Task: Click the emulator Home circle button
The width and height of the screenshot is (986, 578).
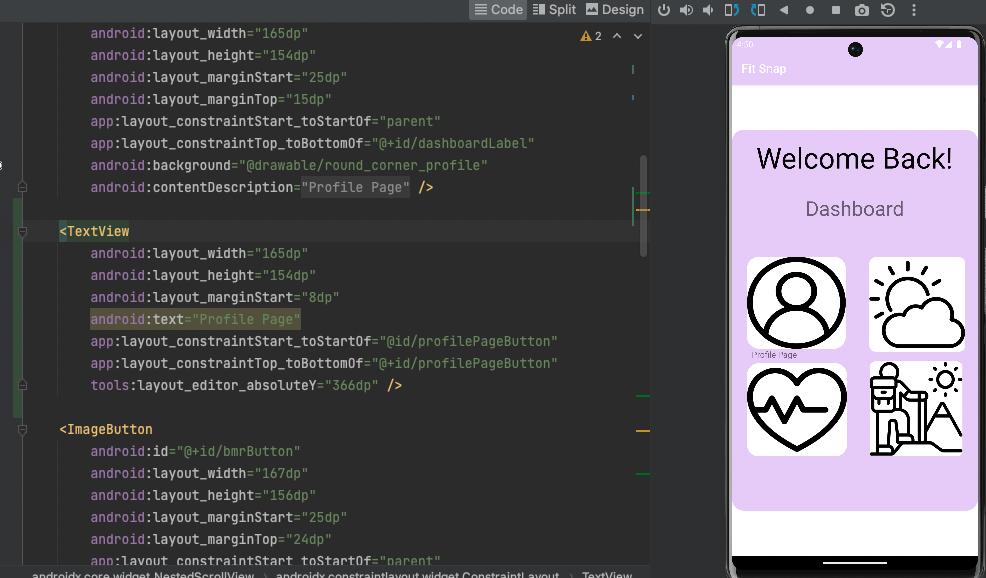Action: (x=810, y=10)
